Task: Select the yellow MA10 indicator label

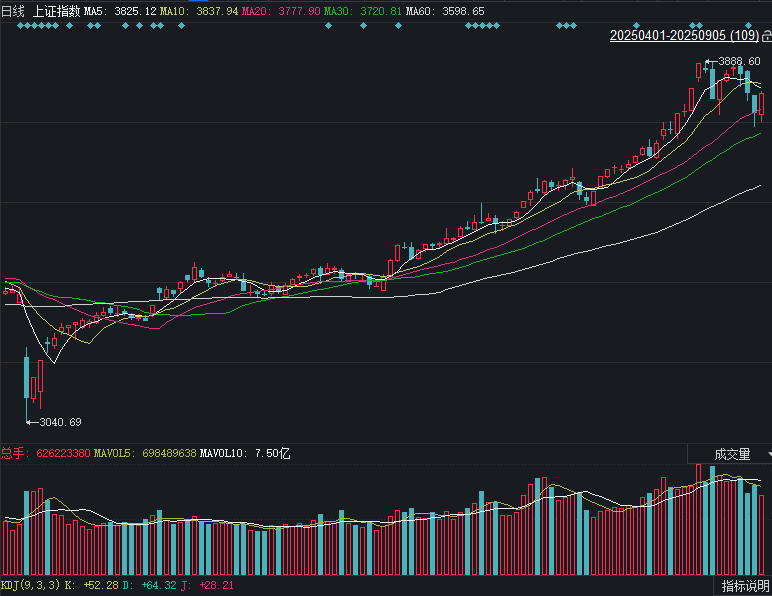Action: click(172, 11)
